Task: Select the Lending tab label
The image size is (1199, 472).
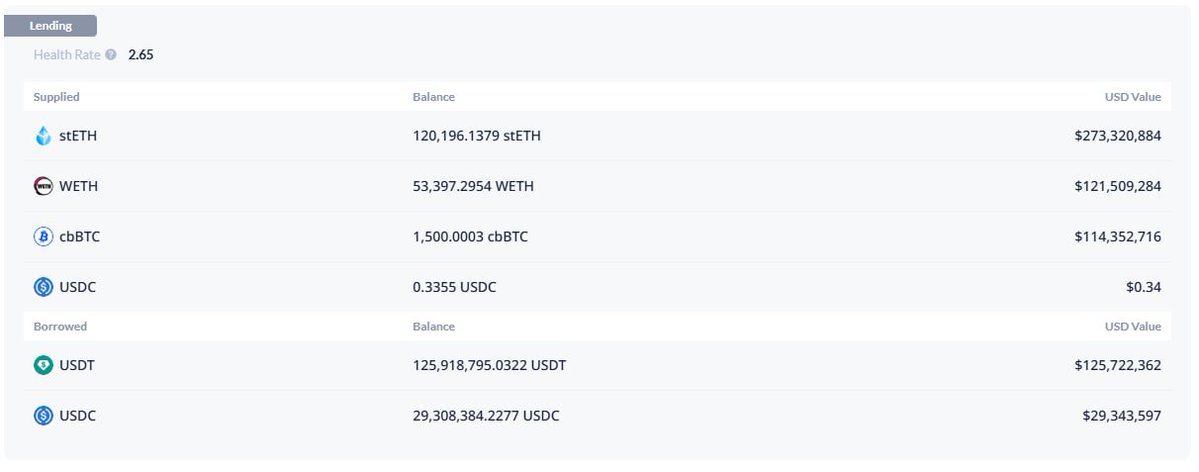Action: pyautogui.click(x=51, y=26)
